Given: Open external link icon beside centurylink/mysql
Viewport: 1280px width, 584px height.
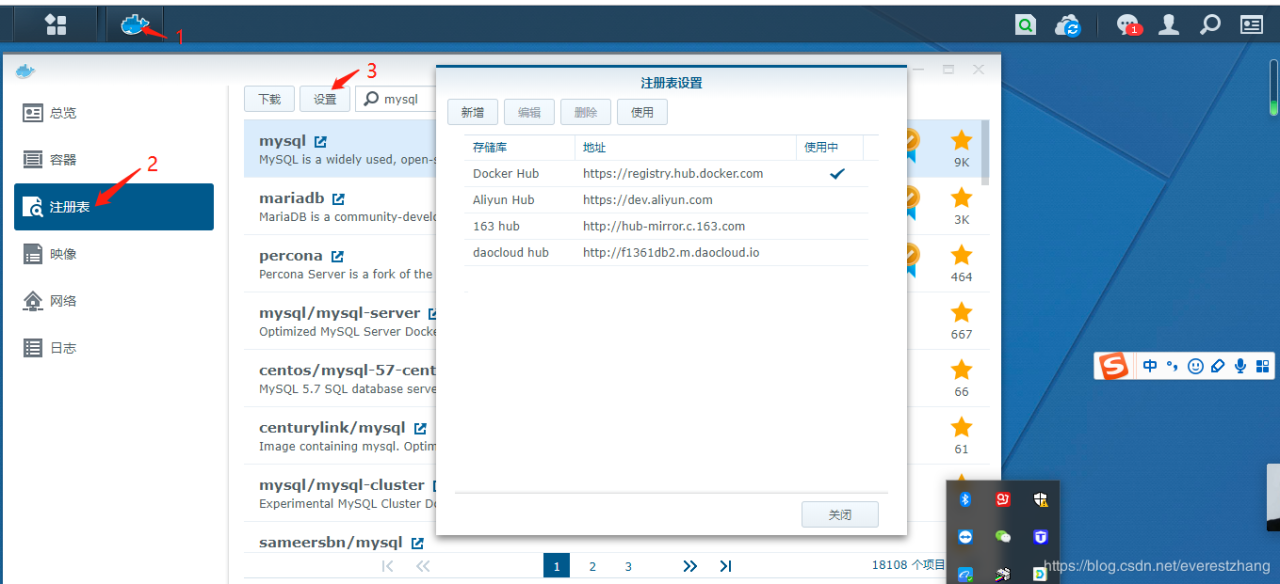Looking at the screenshot, I should [x=420, y=428].
